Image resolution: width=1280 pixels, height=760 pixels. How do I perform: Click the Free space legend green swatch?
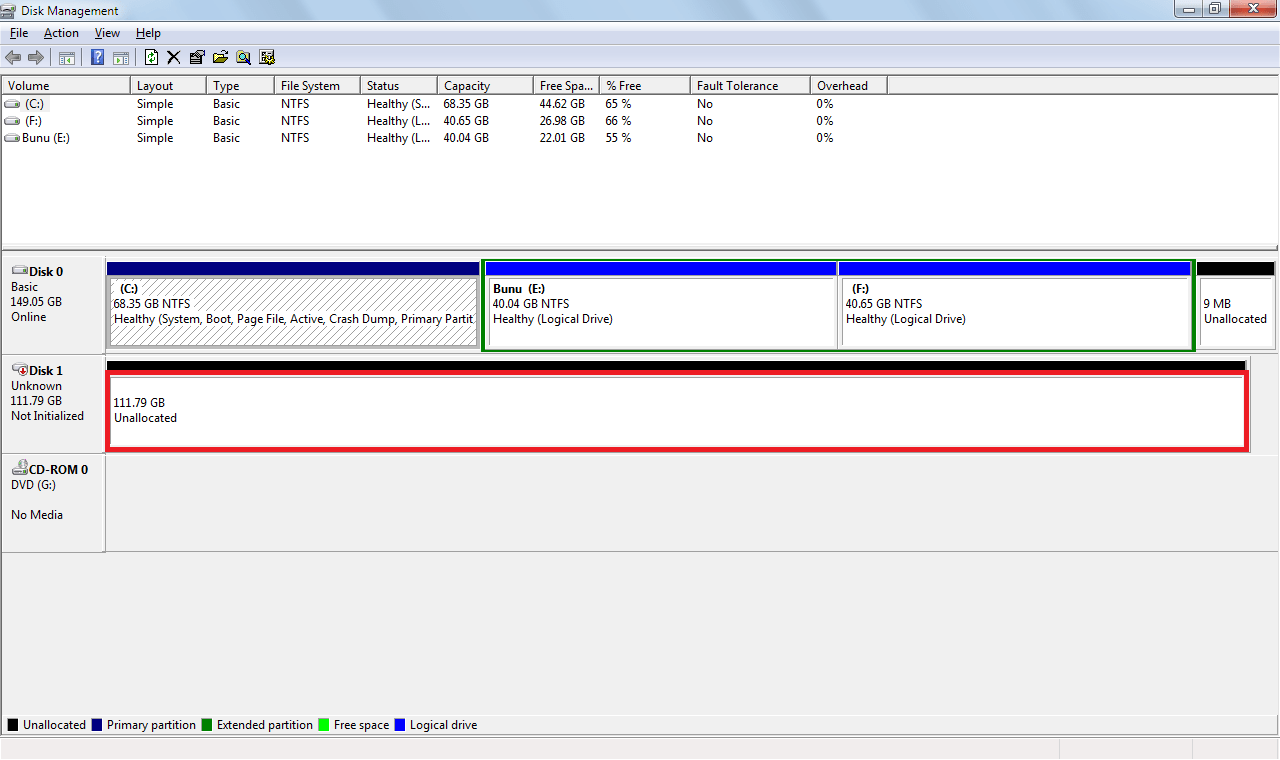coord(323,725)
